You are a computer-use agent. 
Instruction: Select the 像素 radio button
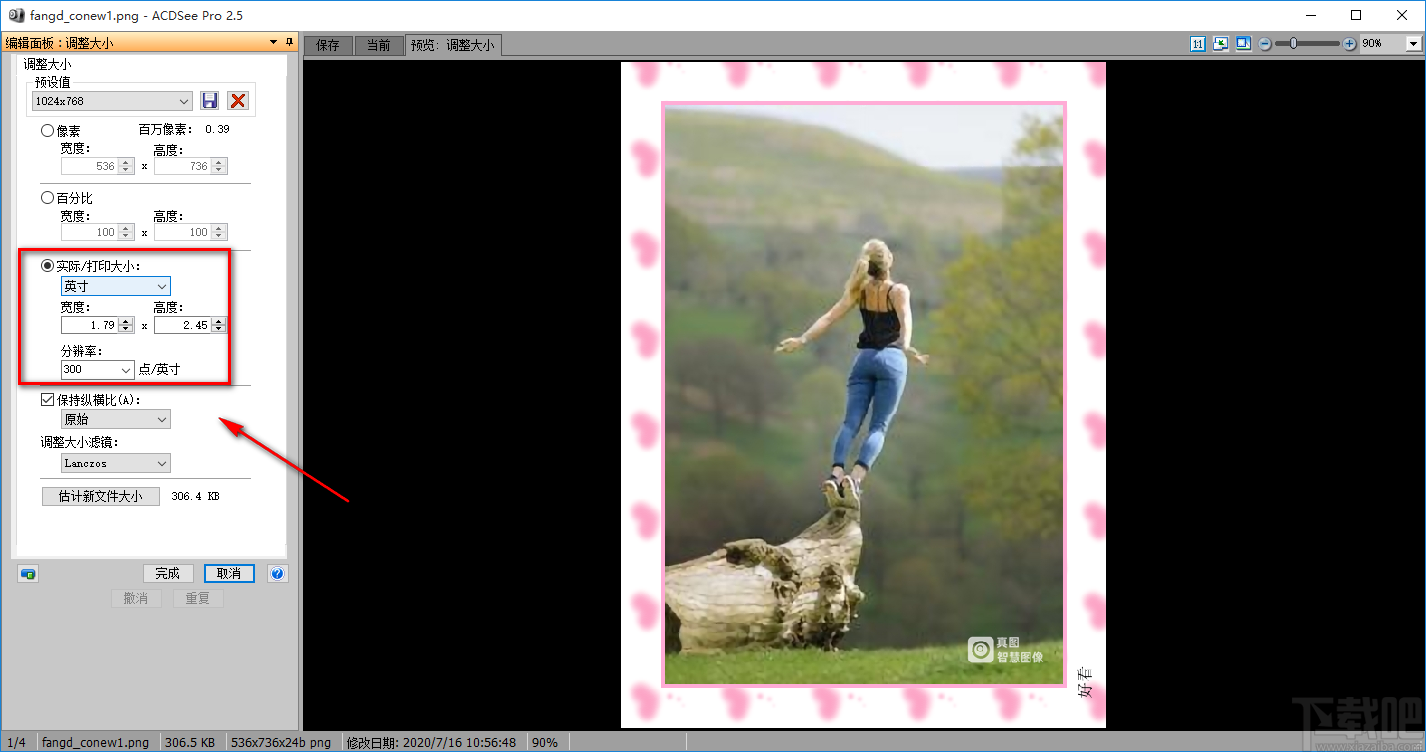[47, 130]
